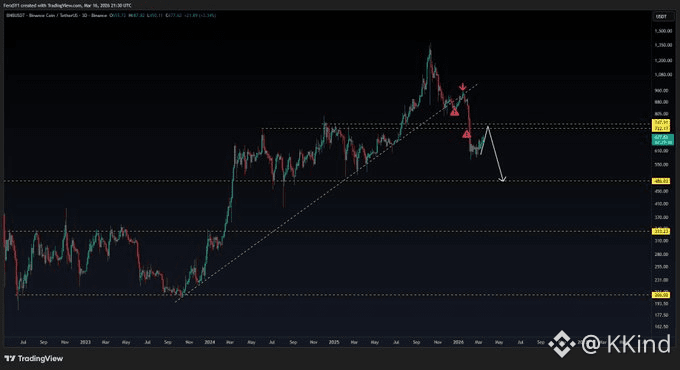Select the upper red warning triangle on trendline

[454, 112]
